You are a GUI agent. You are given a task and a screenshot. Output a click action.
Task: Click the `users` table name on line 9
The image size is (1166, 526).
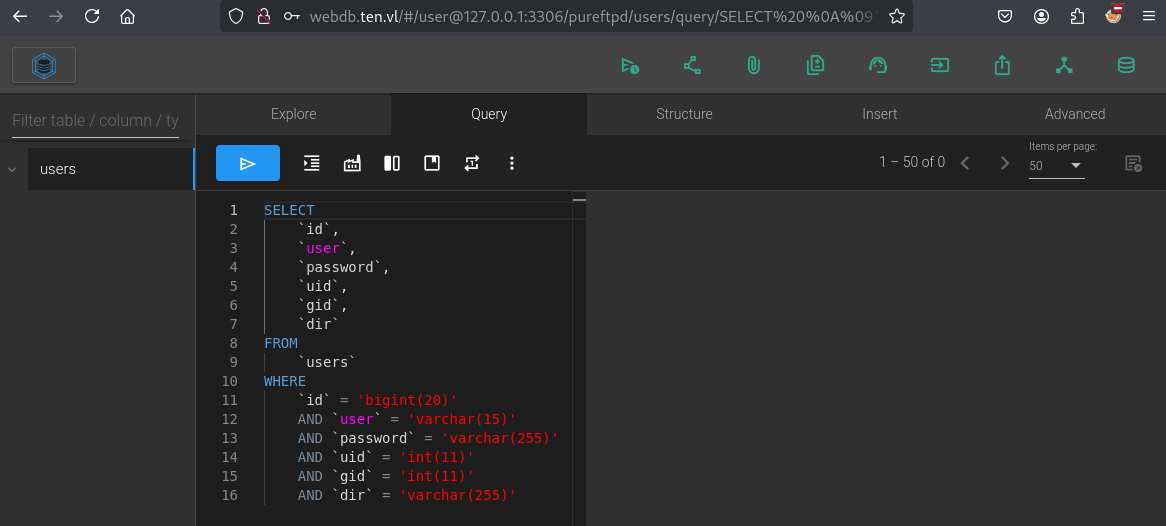point(327,362)
